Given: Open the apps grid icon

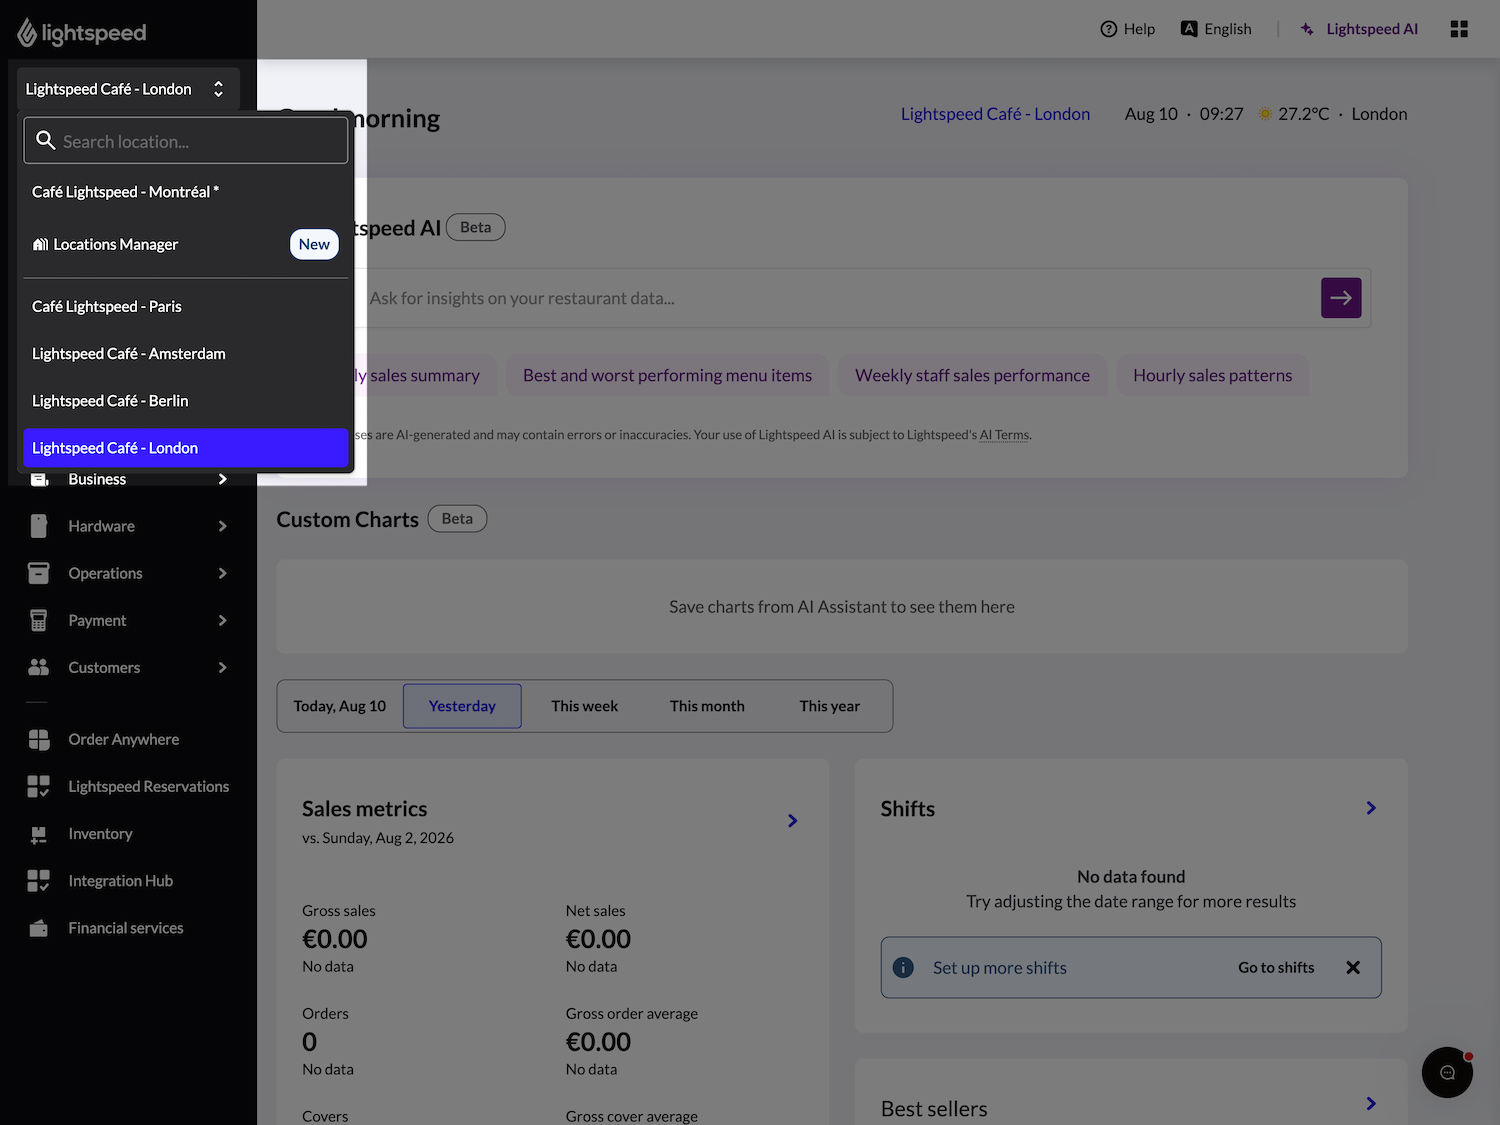Looking at the screenshot, I should tap(1459, 29).
